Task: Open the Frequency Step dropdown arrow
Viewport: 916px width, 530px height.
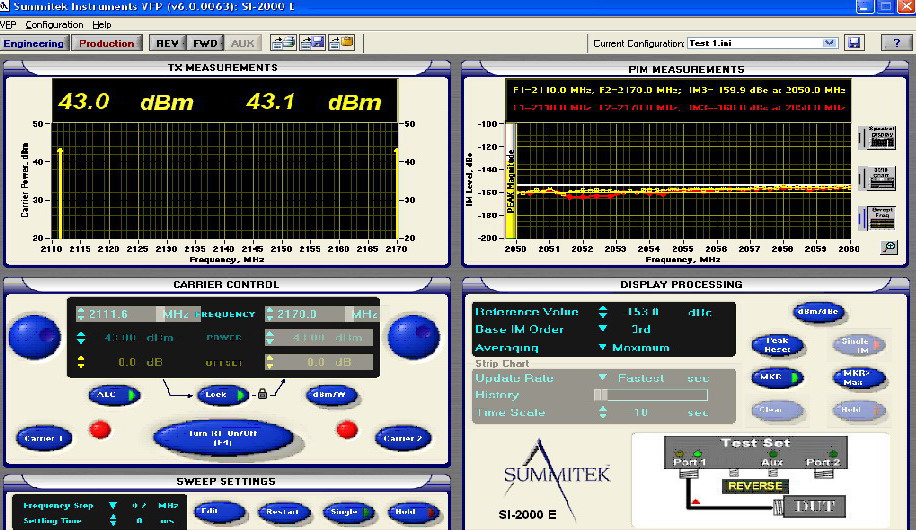Action: (x=113, y=505)
